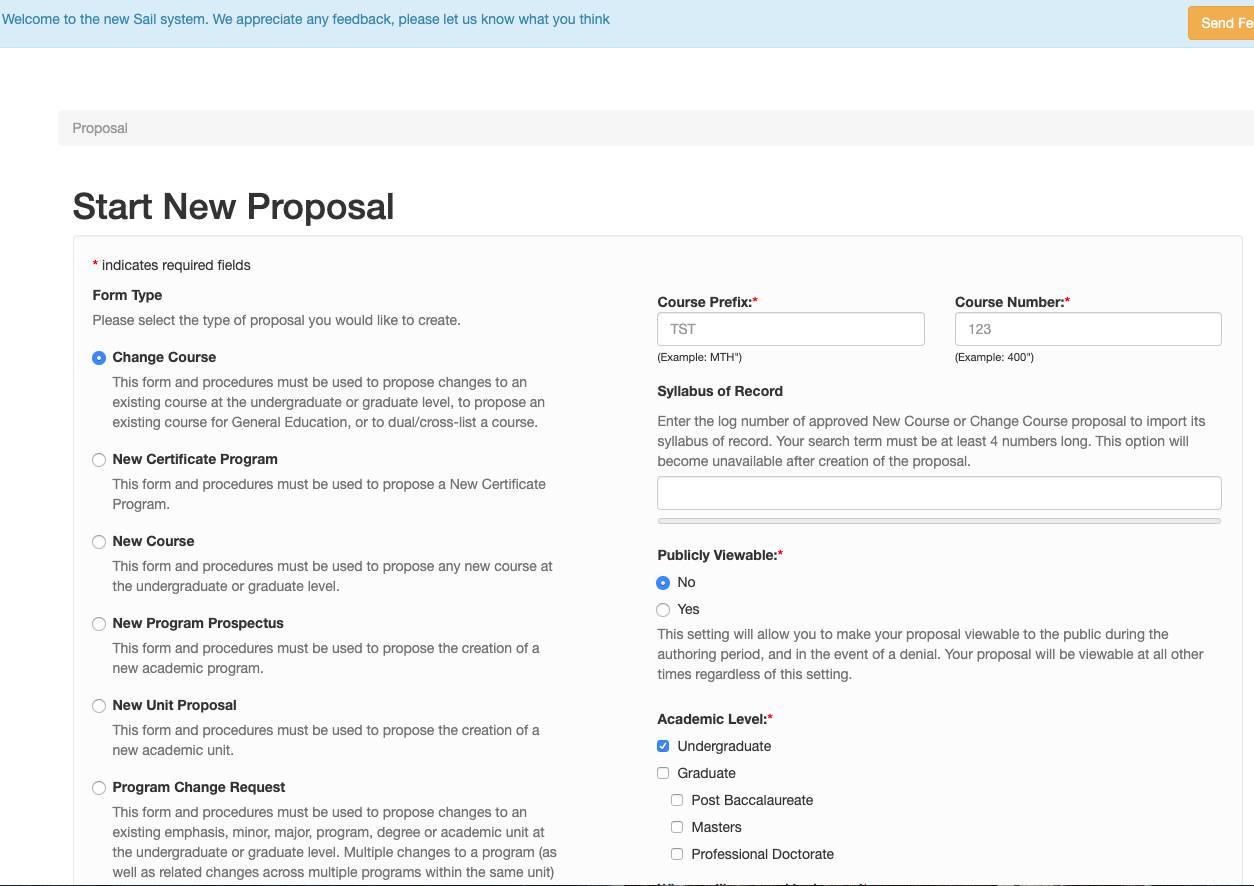The width and height of the screenshot is (1254, 886).
Task: Check the Graduate academic level box
Action: 663,773
